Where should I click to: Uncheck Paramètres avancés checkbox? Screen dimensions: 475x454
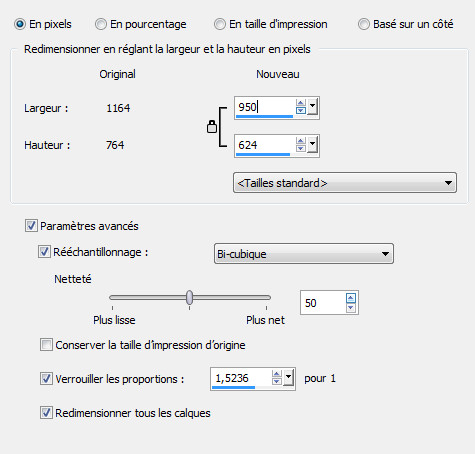coord(31,226)
